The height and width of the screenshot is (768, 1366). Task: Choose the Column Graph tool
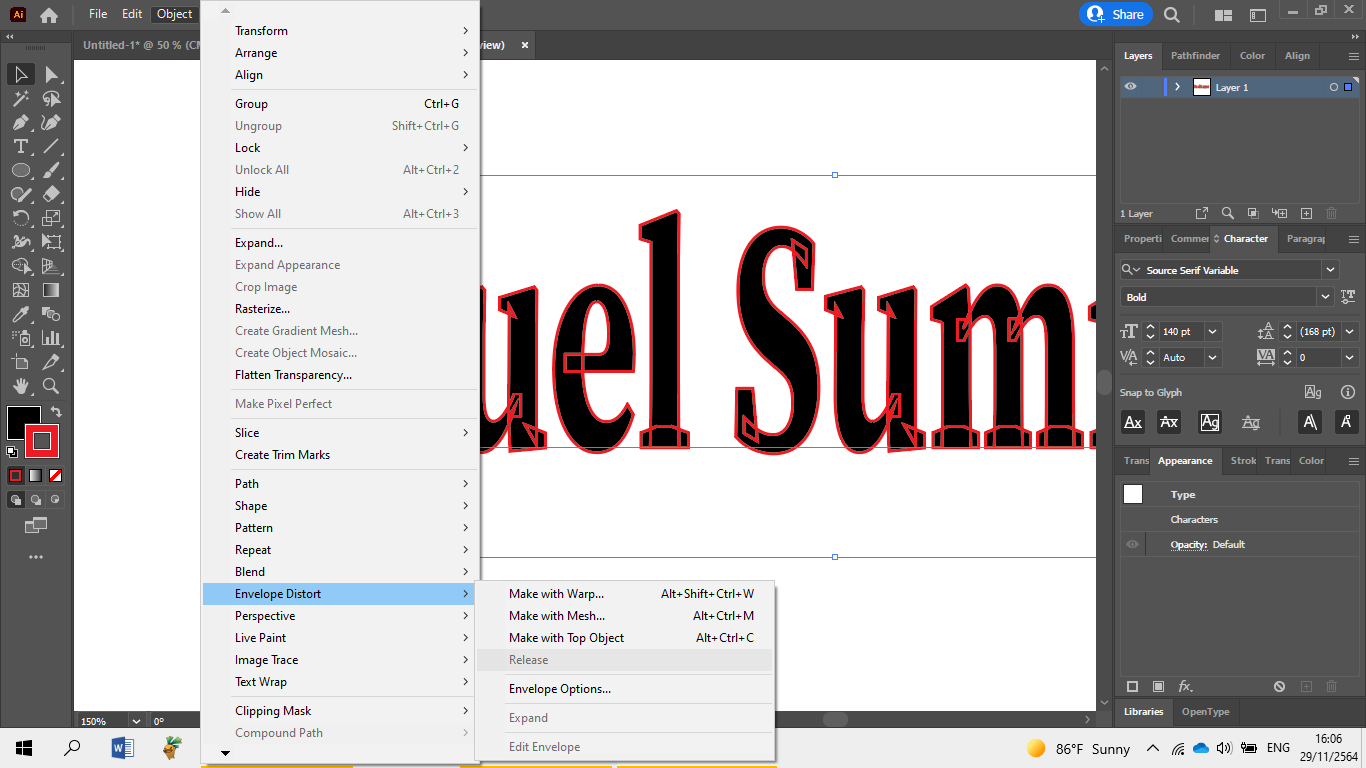[51, 337]
